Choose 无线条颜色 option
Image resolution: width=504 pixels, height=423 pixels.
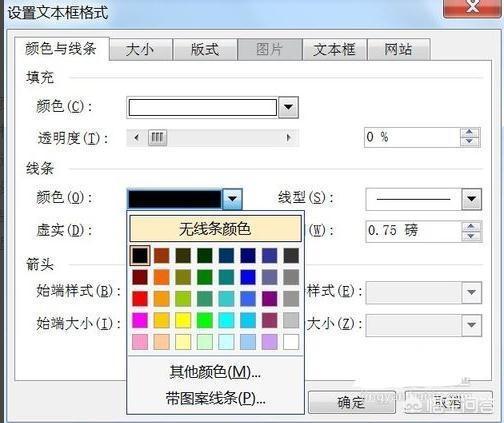click(215, 229)
